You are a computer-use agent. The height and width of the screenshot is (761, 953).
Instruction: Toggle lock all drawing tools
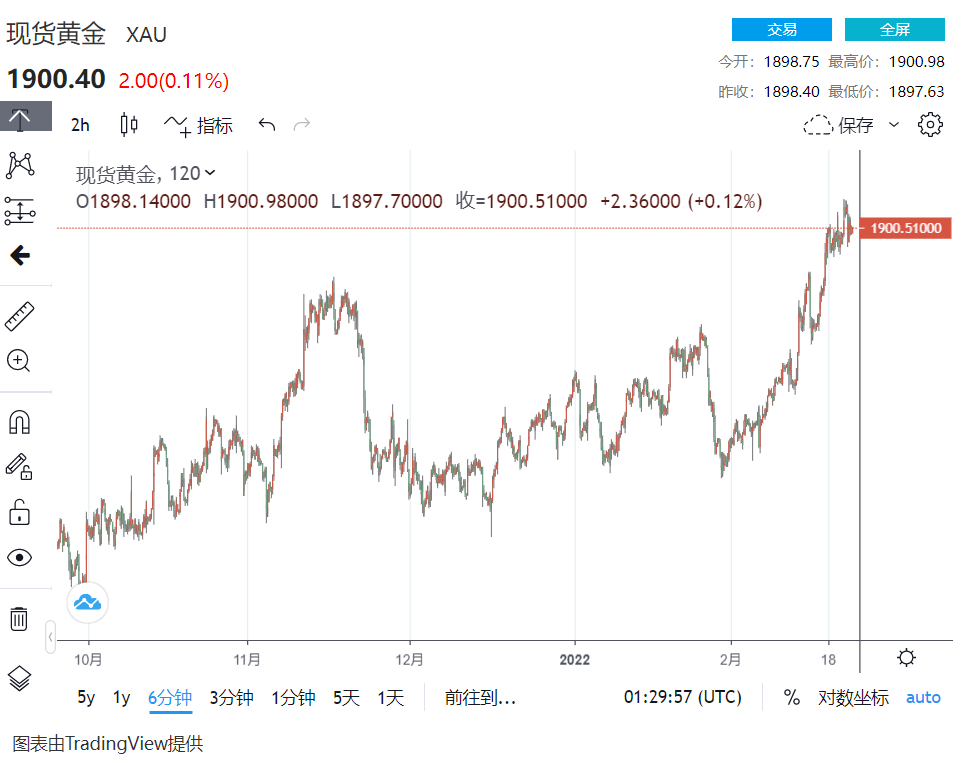tap(19, 514)
